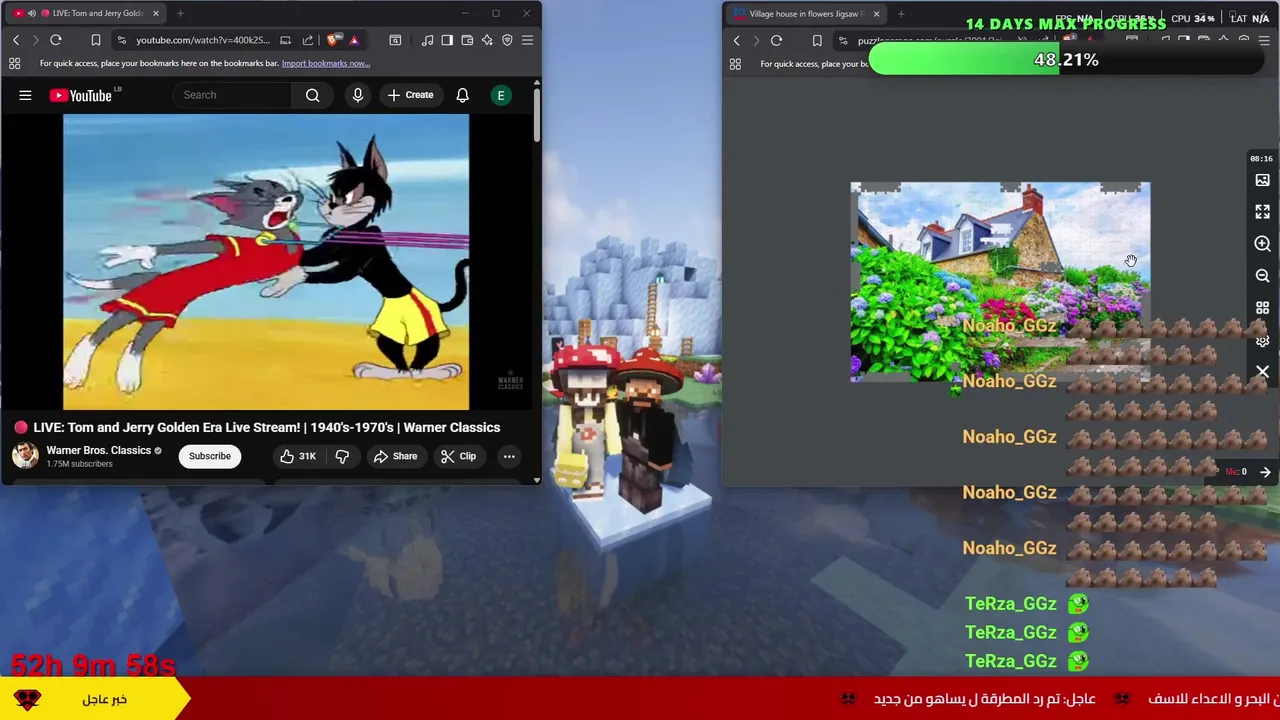
Task: Click the next arrow beside Me: 0
Action: click(x=1265, y=472)
